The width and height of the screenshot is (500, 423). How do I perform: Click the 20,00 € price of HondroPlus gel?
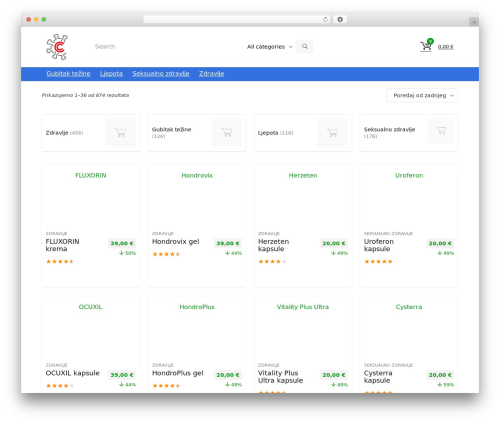[228, 375]
